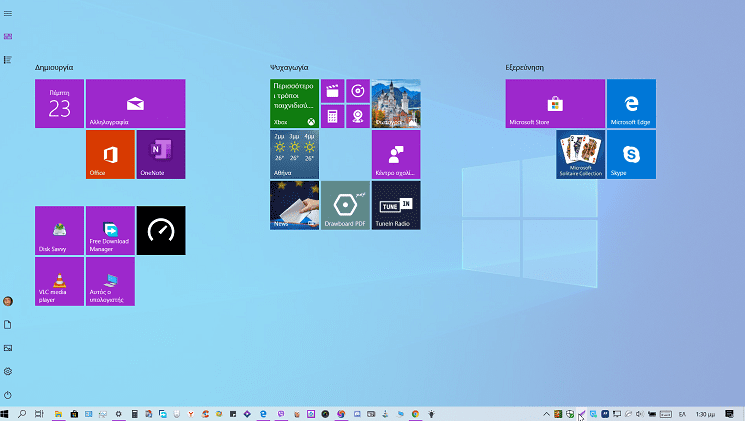Open the lightbulb taskbar icon
The width and height of the screenshot is (745, 421).
(431, 414)
